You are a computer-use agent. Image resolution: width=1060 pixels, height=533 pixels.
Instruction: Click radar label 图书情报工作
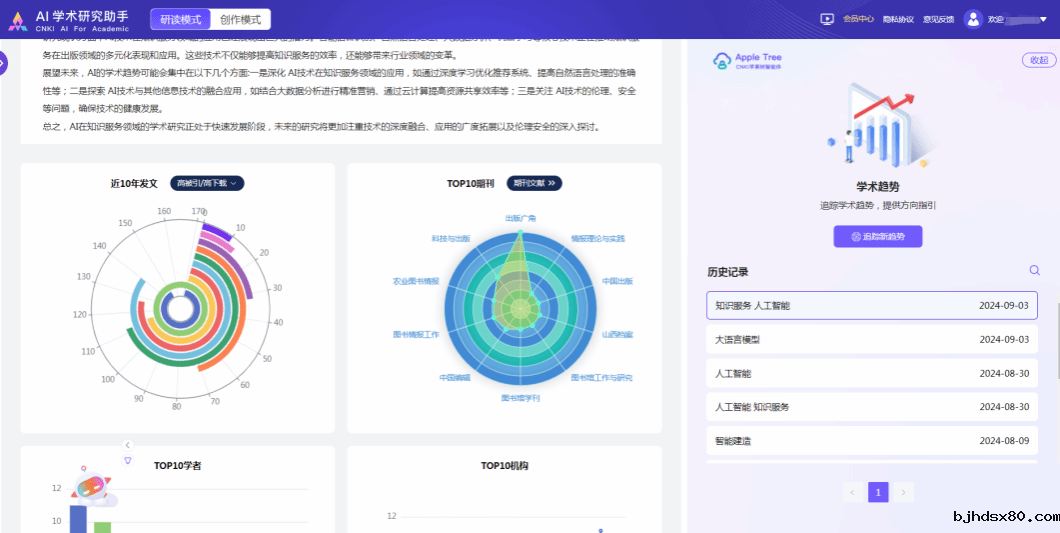click(416, 334)
